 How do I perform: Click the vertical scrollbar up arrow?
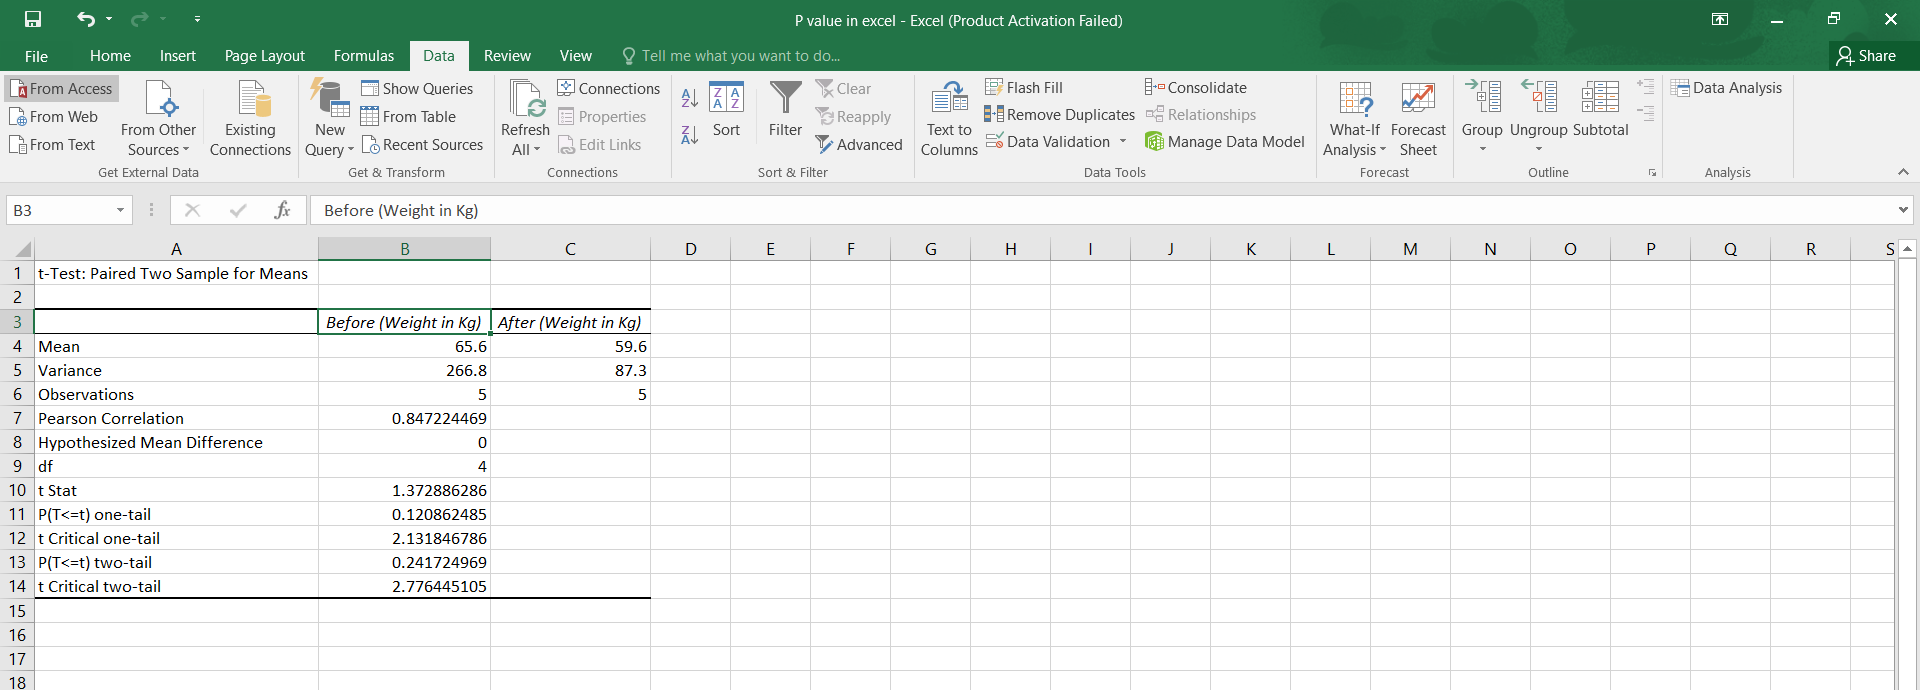(x=1907, y=248)
